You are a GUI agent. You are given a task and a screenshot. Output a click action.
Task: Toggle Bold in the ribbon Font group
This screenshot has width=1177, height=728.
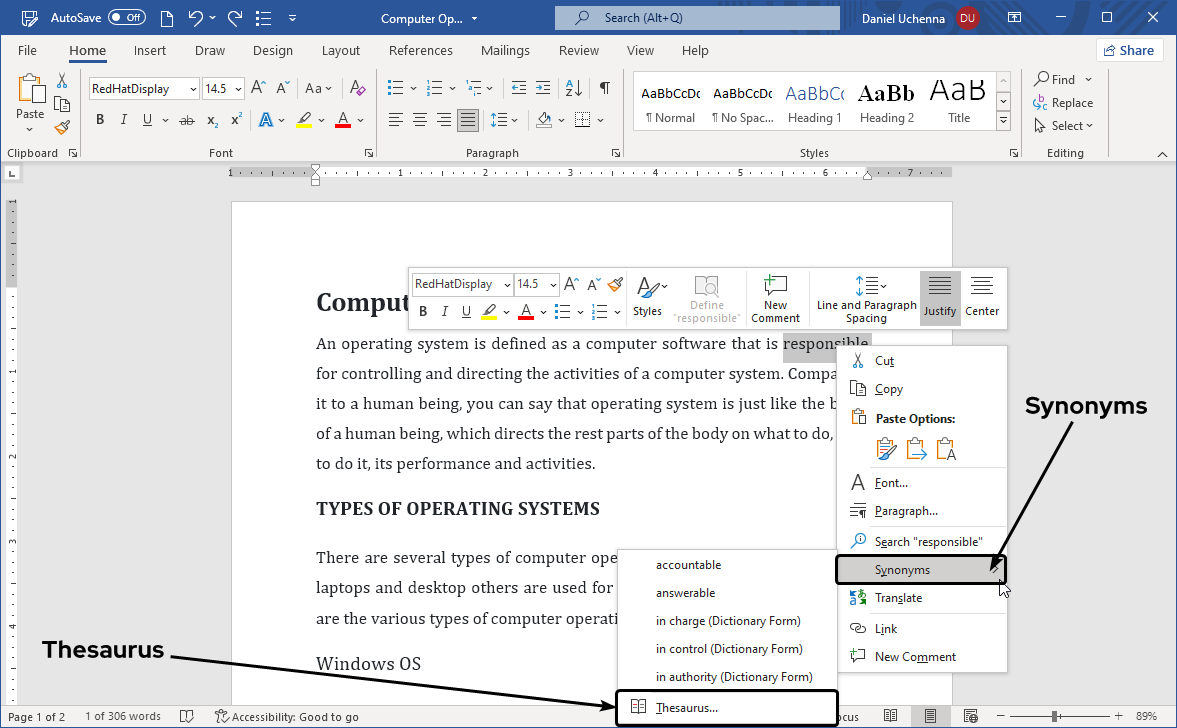click(x=100, y=120)
